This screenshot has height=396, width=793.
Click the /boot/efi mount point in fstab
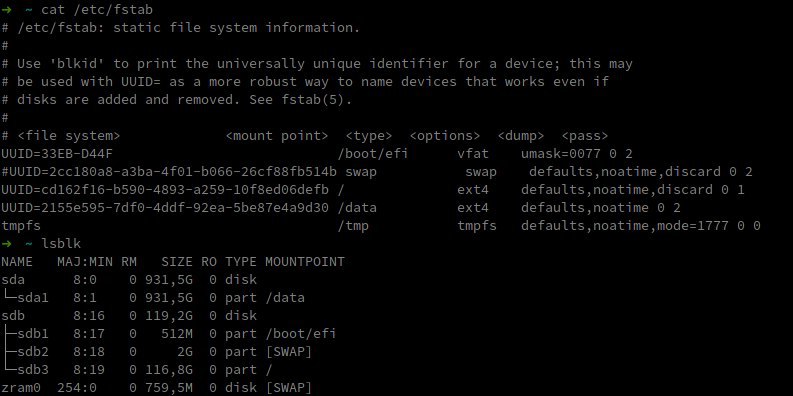tap(372, 154)
